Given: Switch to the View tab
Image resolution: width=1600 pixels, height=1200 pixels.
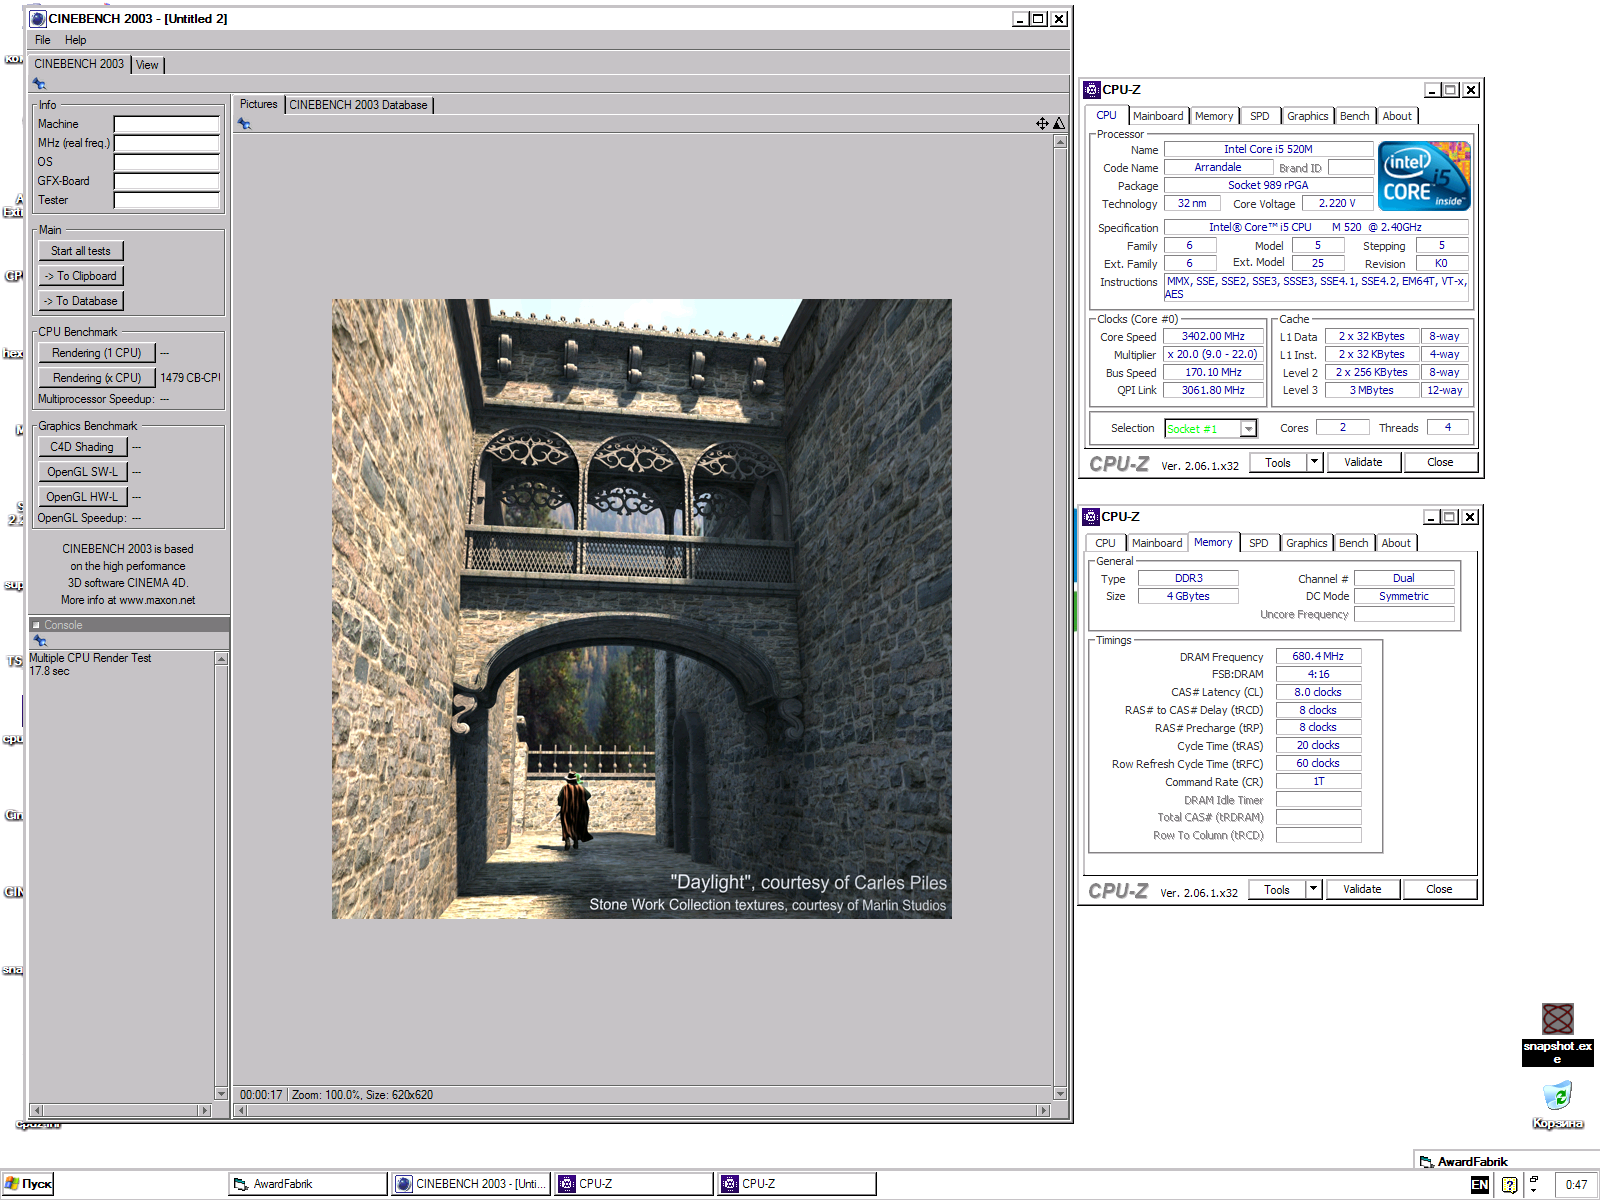Looking at the screenshot, I should [147, 65].
